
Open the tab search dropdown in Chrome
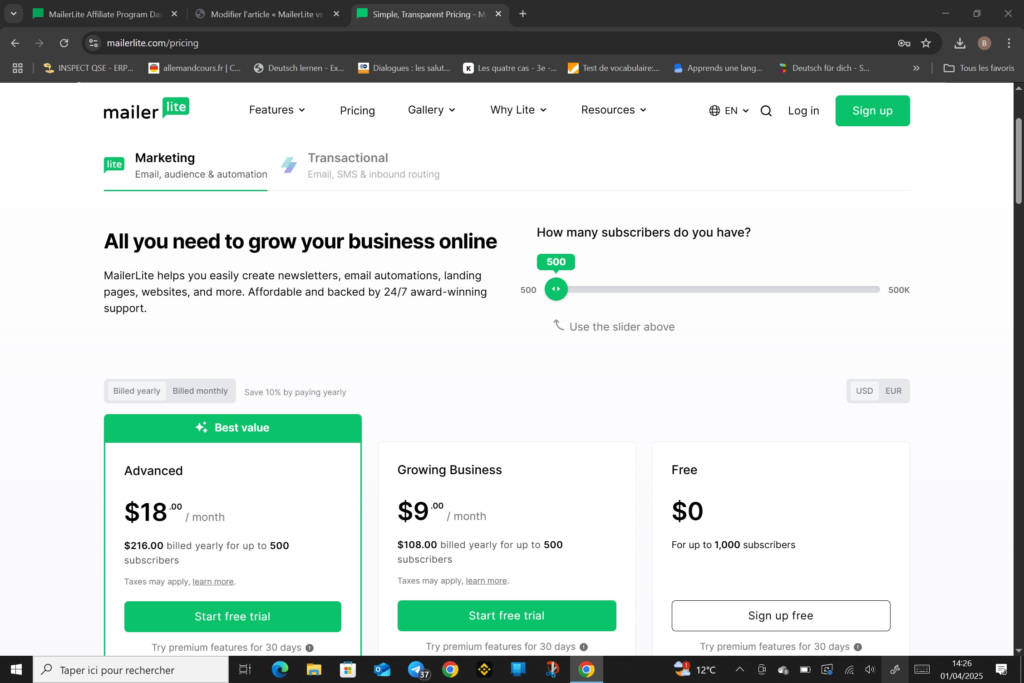[13, 14]
